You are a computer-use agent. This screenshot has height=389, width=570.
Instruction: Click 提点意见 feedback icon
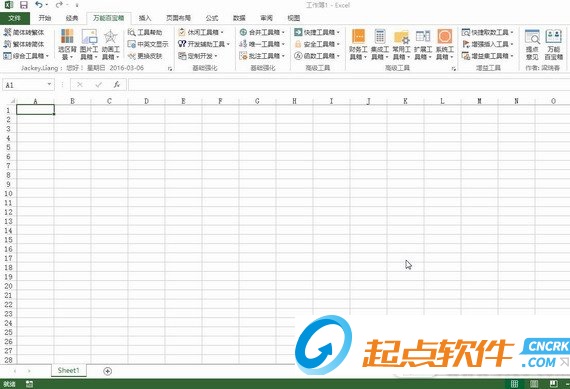532,44
